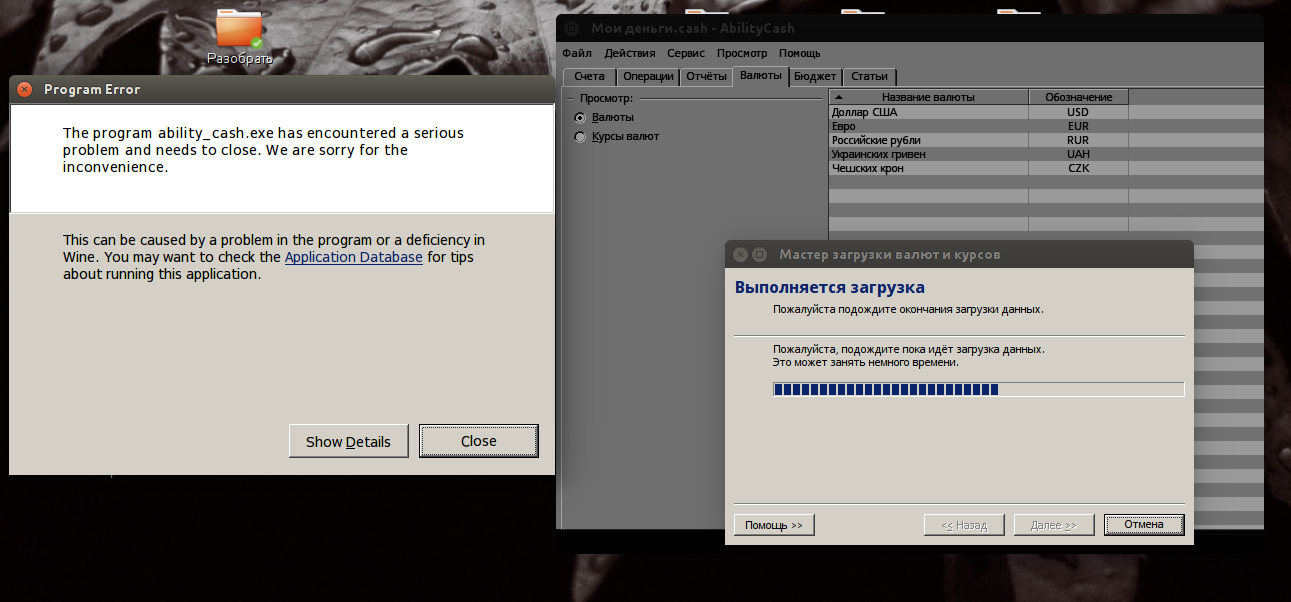1291x602 pixels.
Task: Click the wizard dialog's title bar close icon
Action: tap(740, 254)
